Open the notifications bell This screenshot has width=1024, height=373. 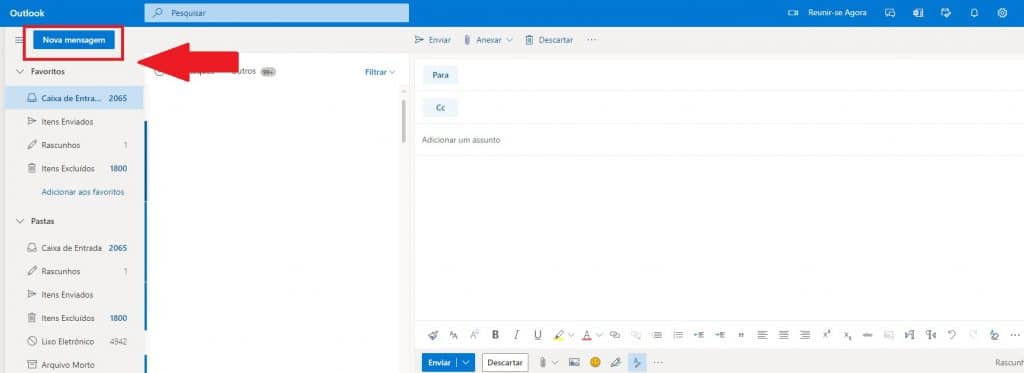coord(974,12)
